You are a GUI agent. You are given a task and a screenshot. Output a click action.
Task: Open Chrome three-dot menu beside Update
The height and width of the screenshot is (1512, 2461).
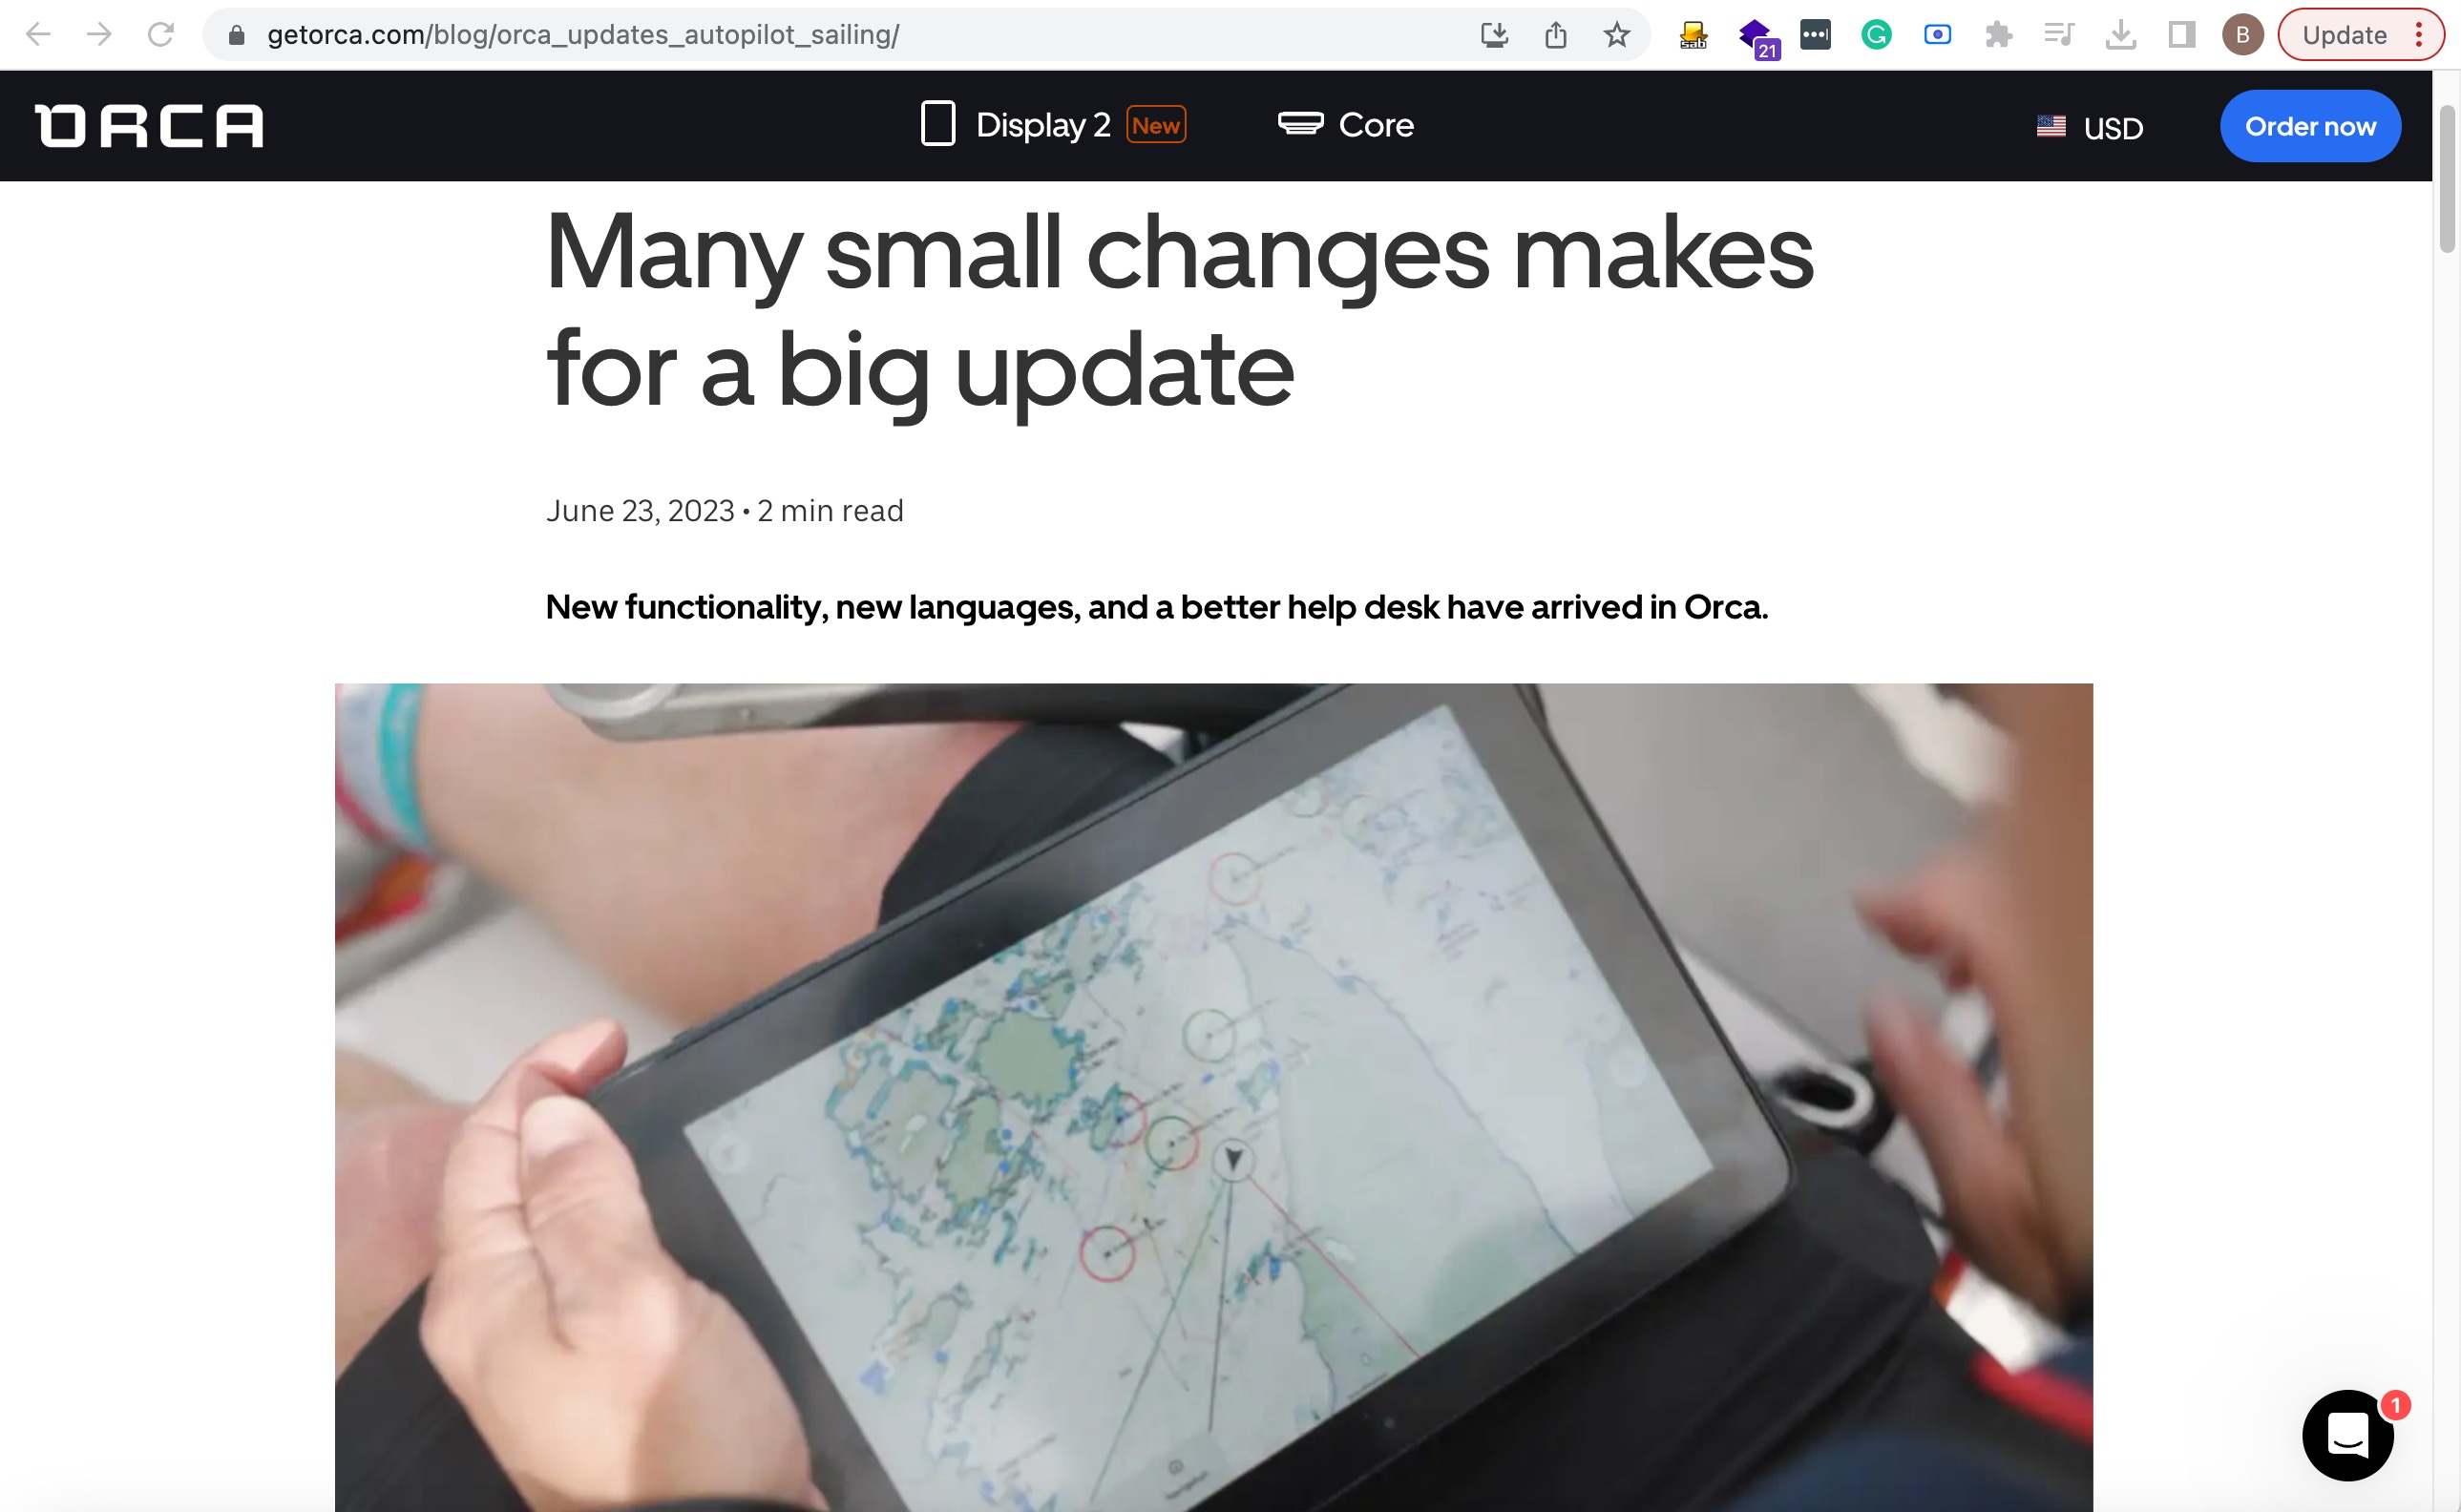click(x=2418, y=35)
